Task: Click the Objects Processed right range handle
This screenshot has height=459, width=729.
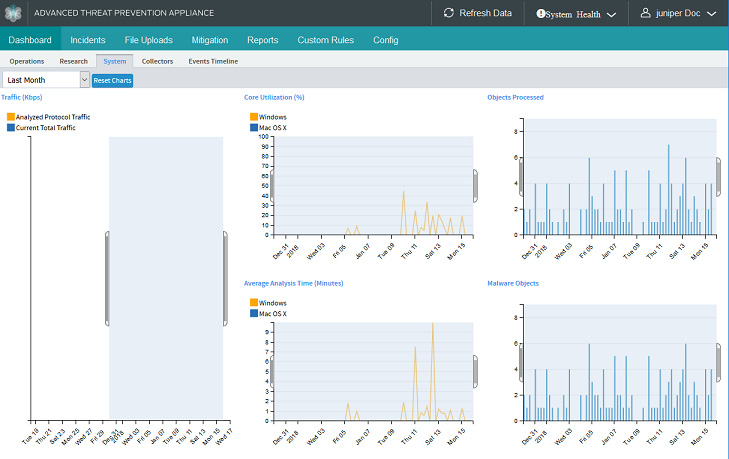Action: 717,176
